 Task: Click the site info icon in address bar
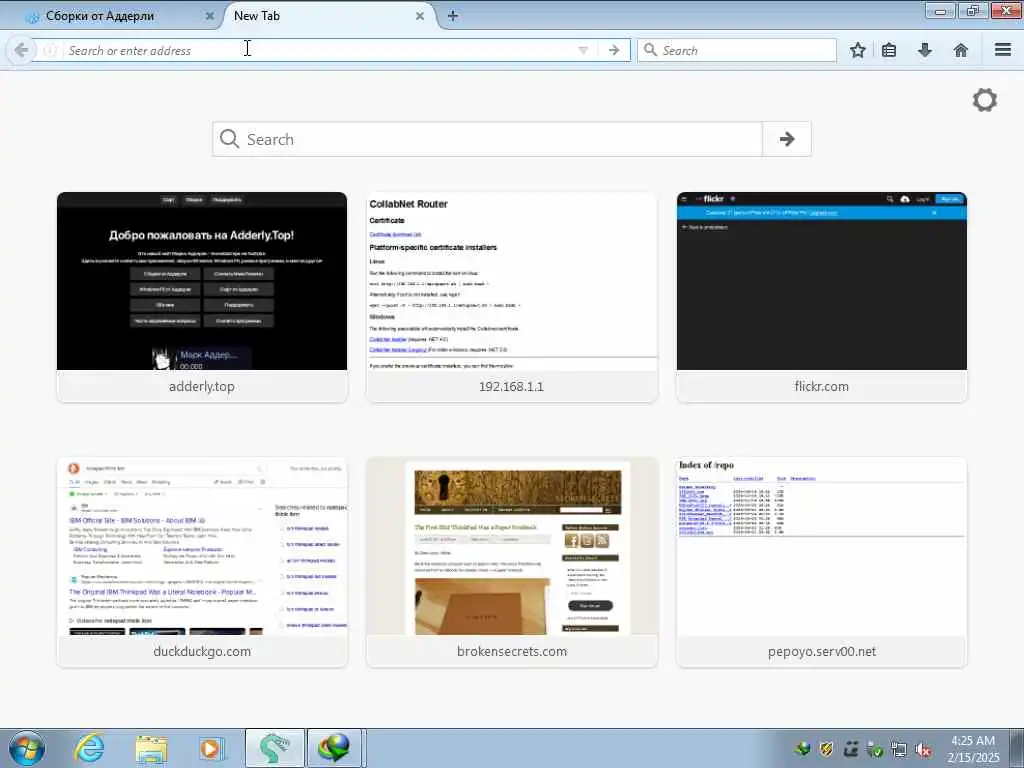pos(50,50)
